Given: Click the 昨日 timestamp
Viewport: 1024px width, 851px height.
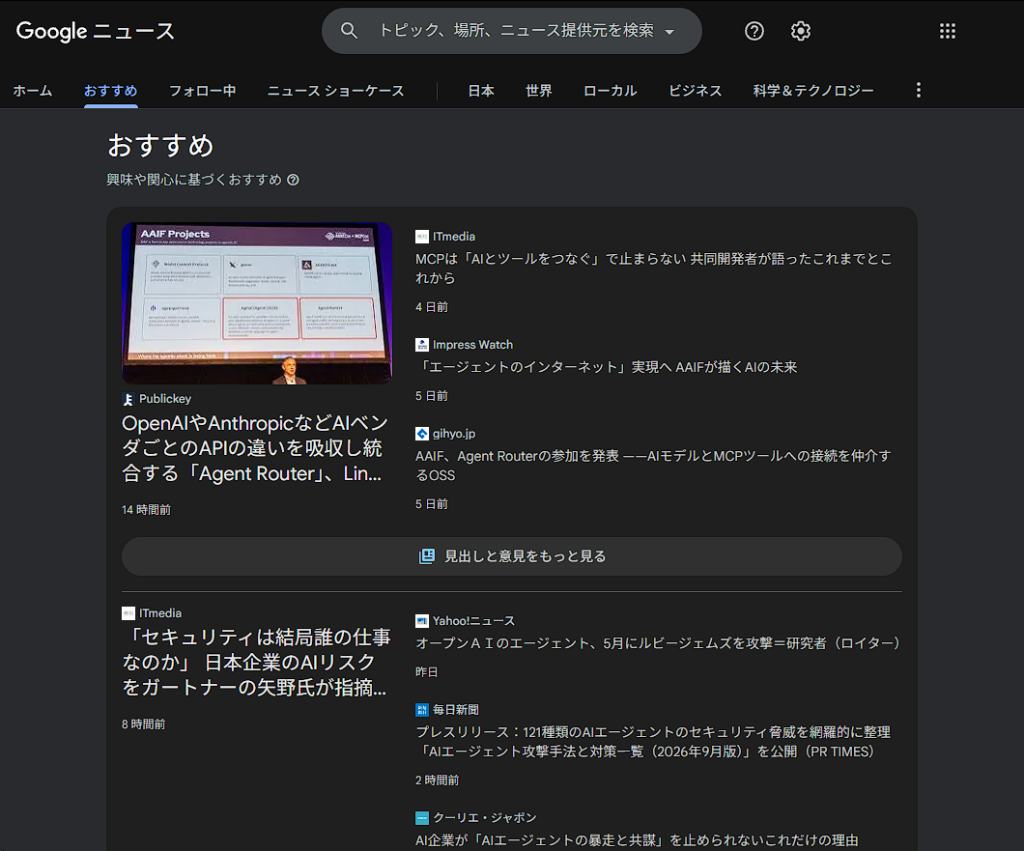Looking at the screenshot, I should (x=426, y=672).
